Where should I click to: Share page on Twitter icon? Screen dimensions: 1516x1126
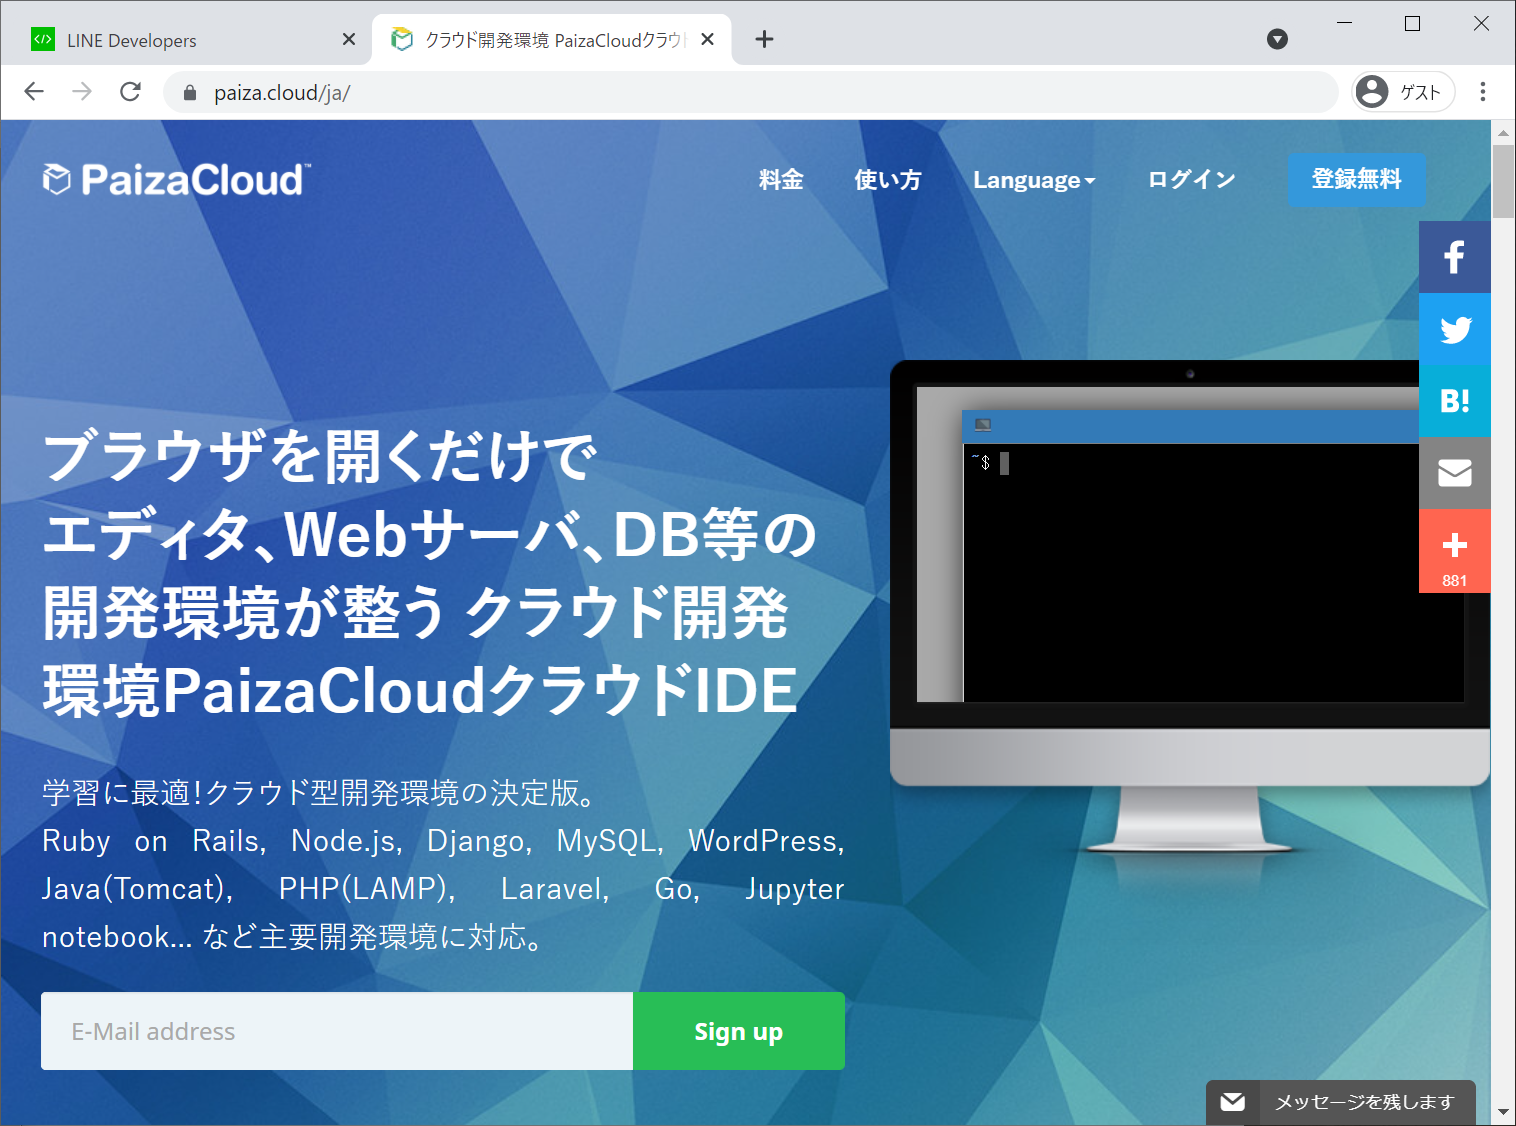pyautogui.click(x=1454, y=329)
